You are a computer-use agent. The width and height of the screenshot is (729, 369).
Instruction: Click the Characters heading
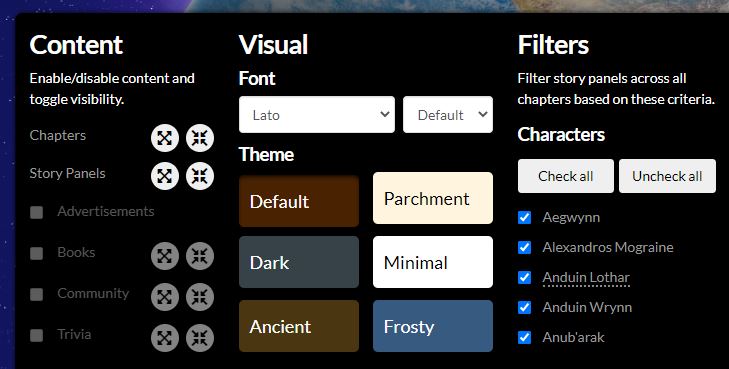(561, 135)
